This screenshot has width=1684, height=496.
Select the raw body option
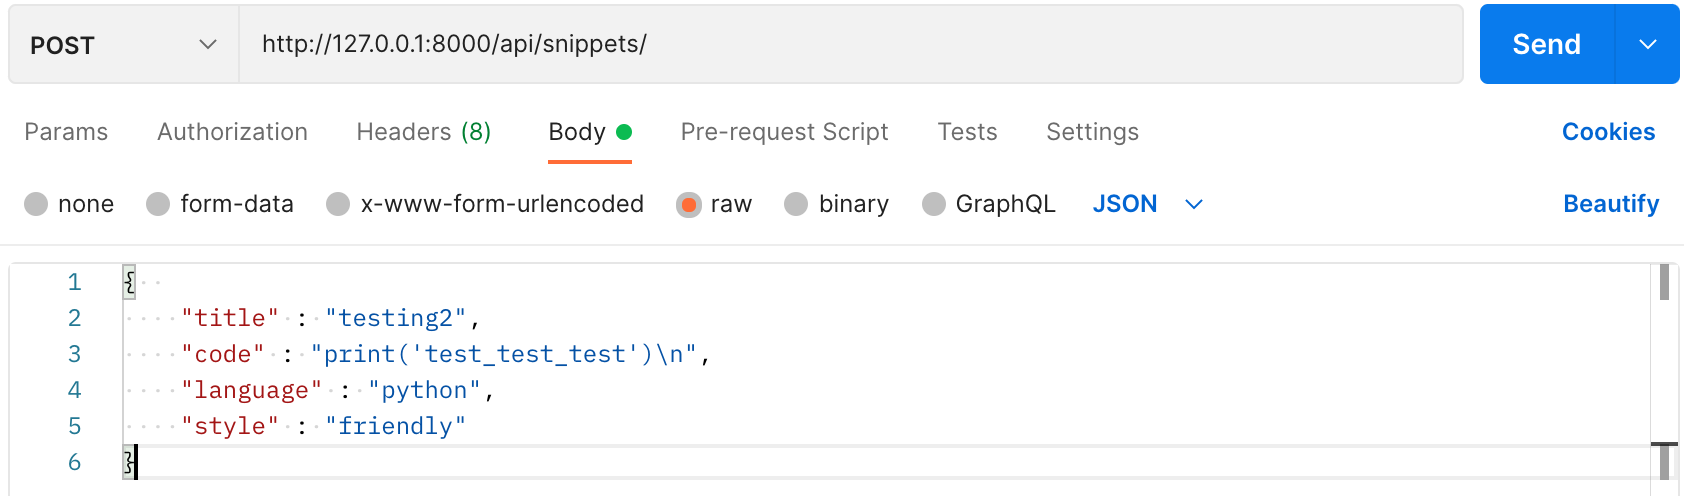(689, 204)
